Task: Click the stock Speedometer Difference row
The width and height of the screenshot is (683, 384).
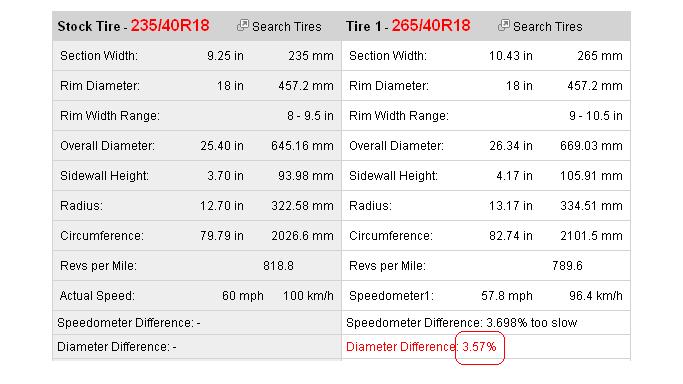Action: (197, 323)
